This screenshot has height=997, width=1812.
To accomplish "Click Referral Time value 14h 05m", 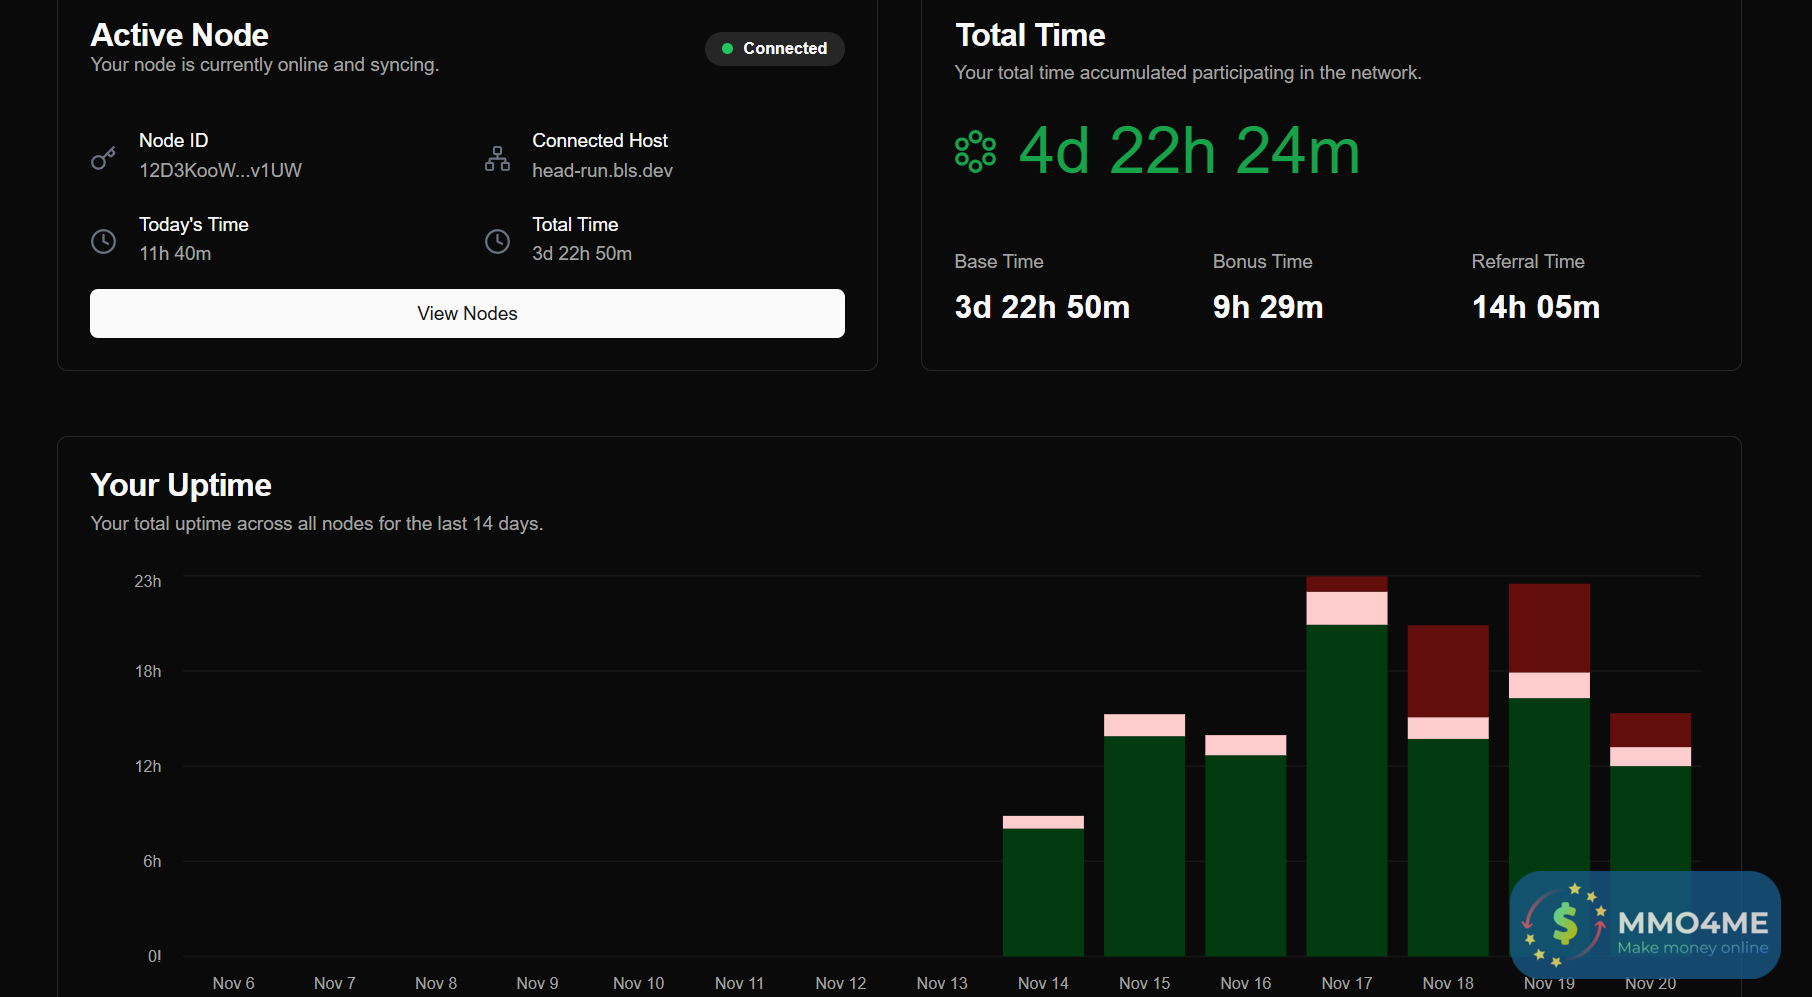I will coord(1536,307).
